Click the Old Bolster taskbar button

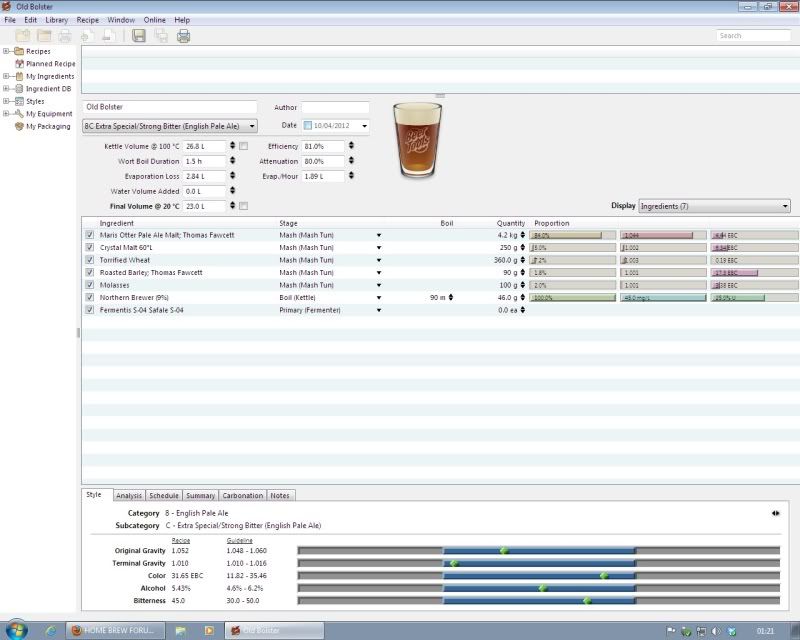point(274,630)
